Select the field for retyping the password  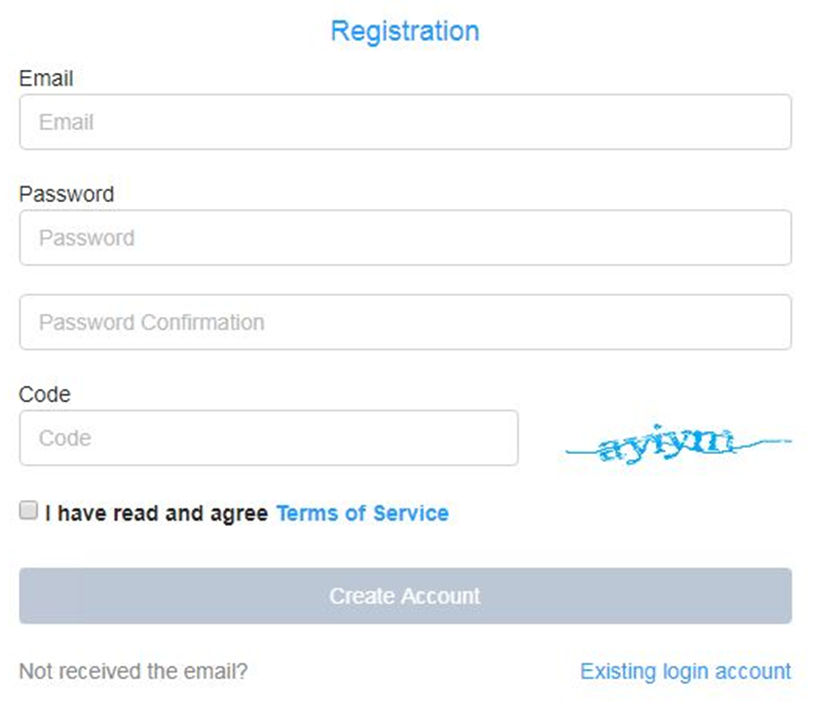[406, 322]
